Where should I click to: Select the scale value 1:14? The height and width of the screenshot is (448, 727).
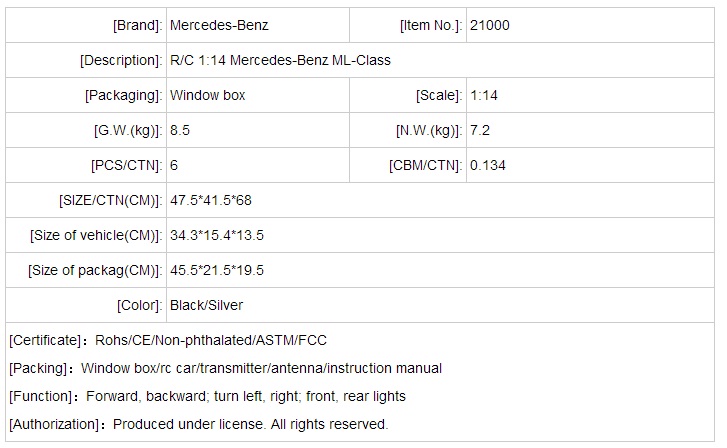[x=485, y=95]
